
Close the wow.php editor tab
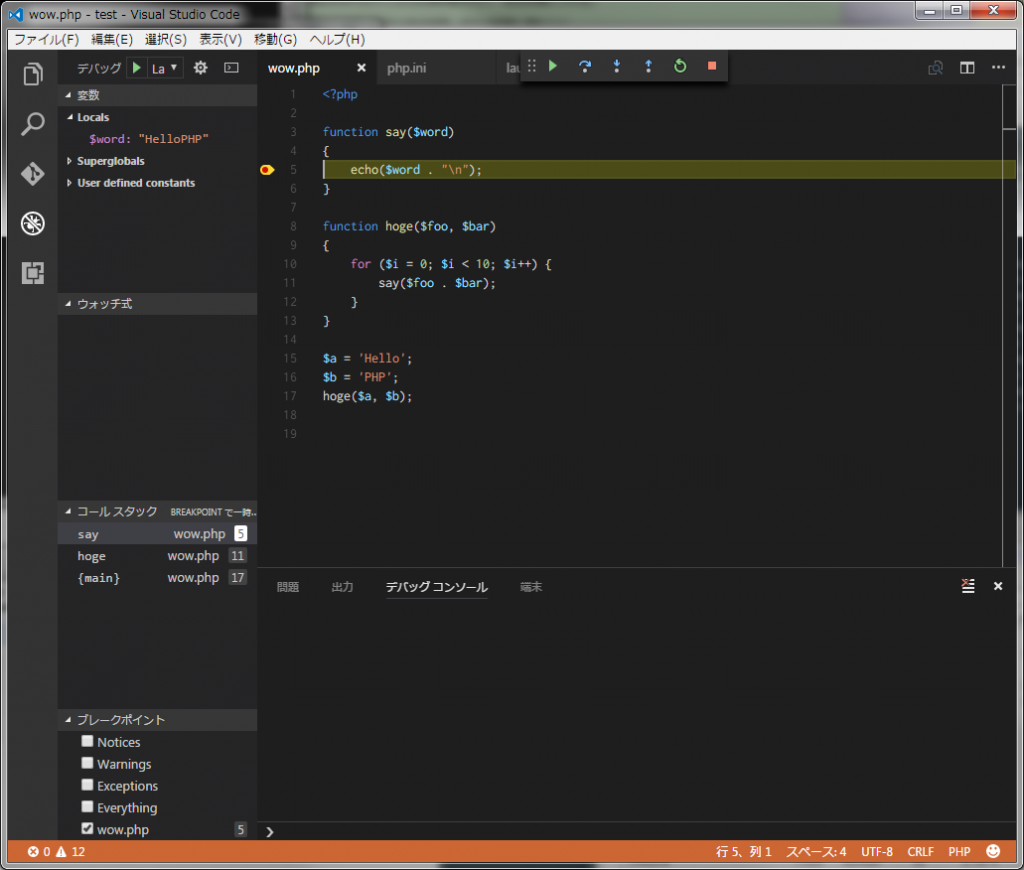click(361, 68)
